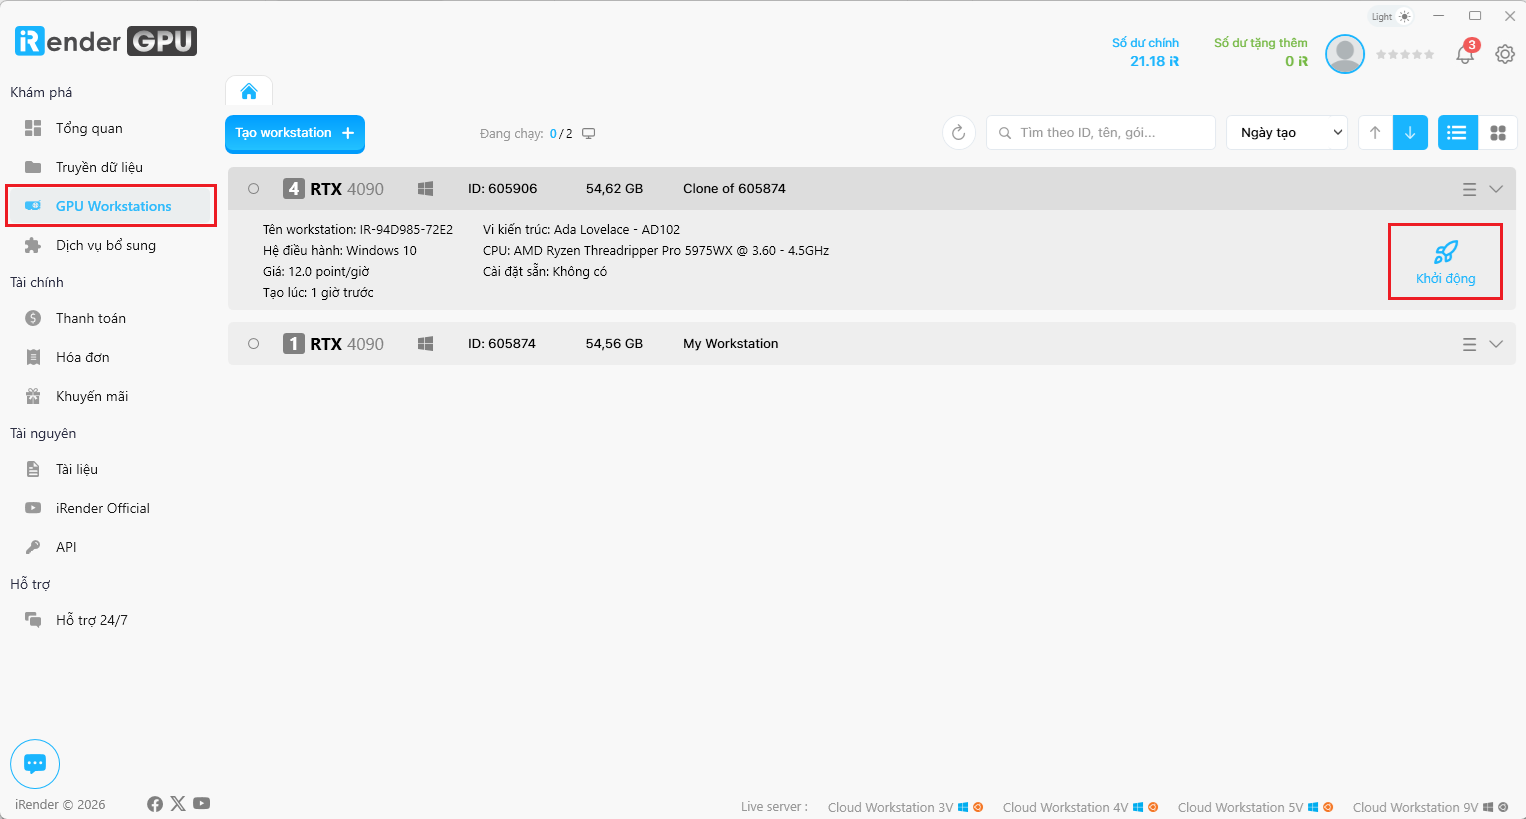
Task: Click text ID: 605874
Action: pos(502,344)
